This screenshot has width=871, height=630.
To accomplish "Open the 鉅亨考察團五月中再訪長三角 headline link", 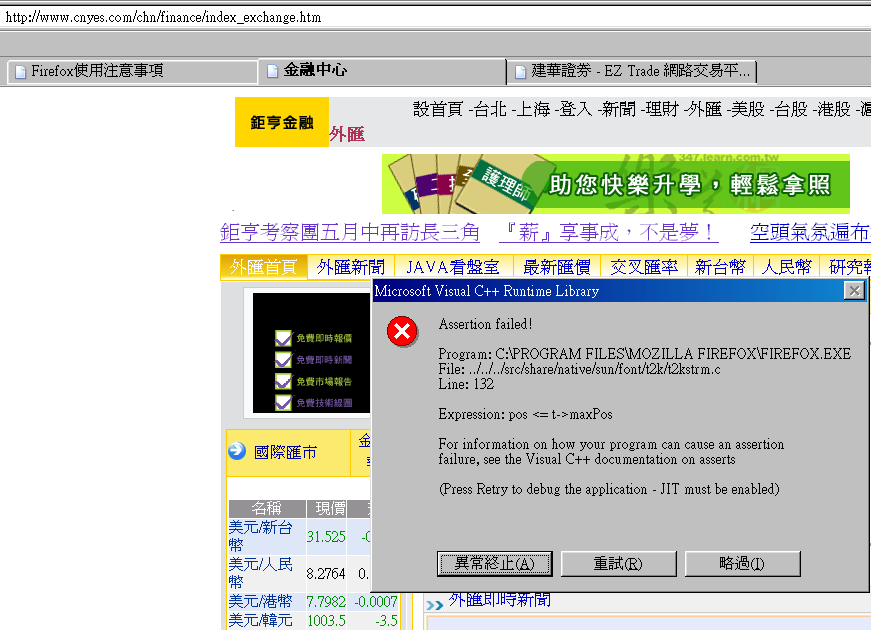I will [x=350, y=233].
